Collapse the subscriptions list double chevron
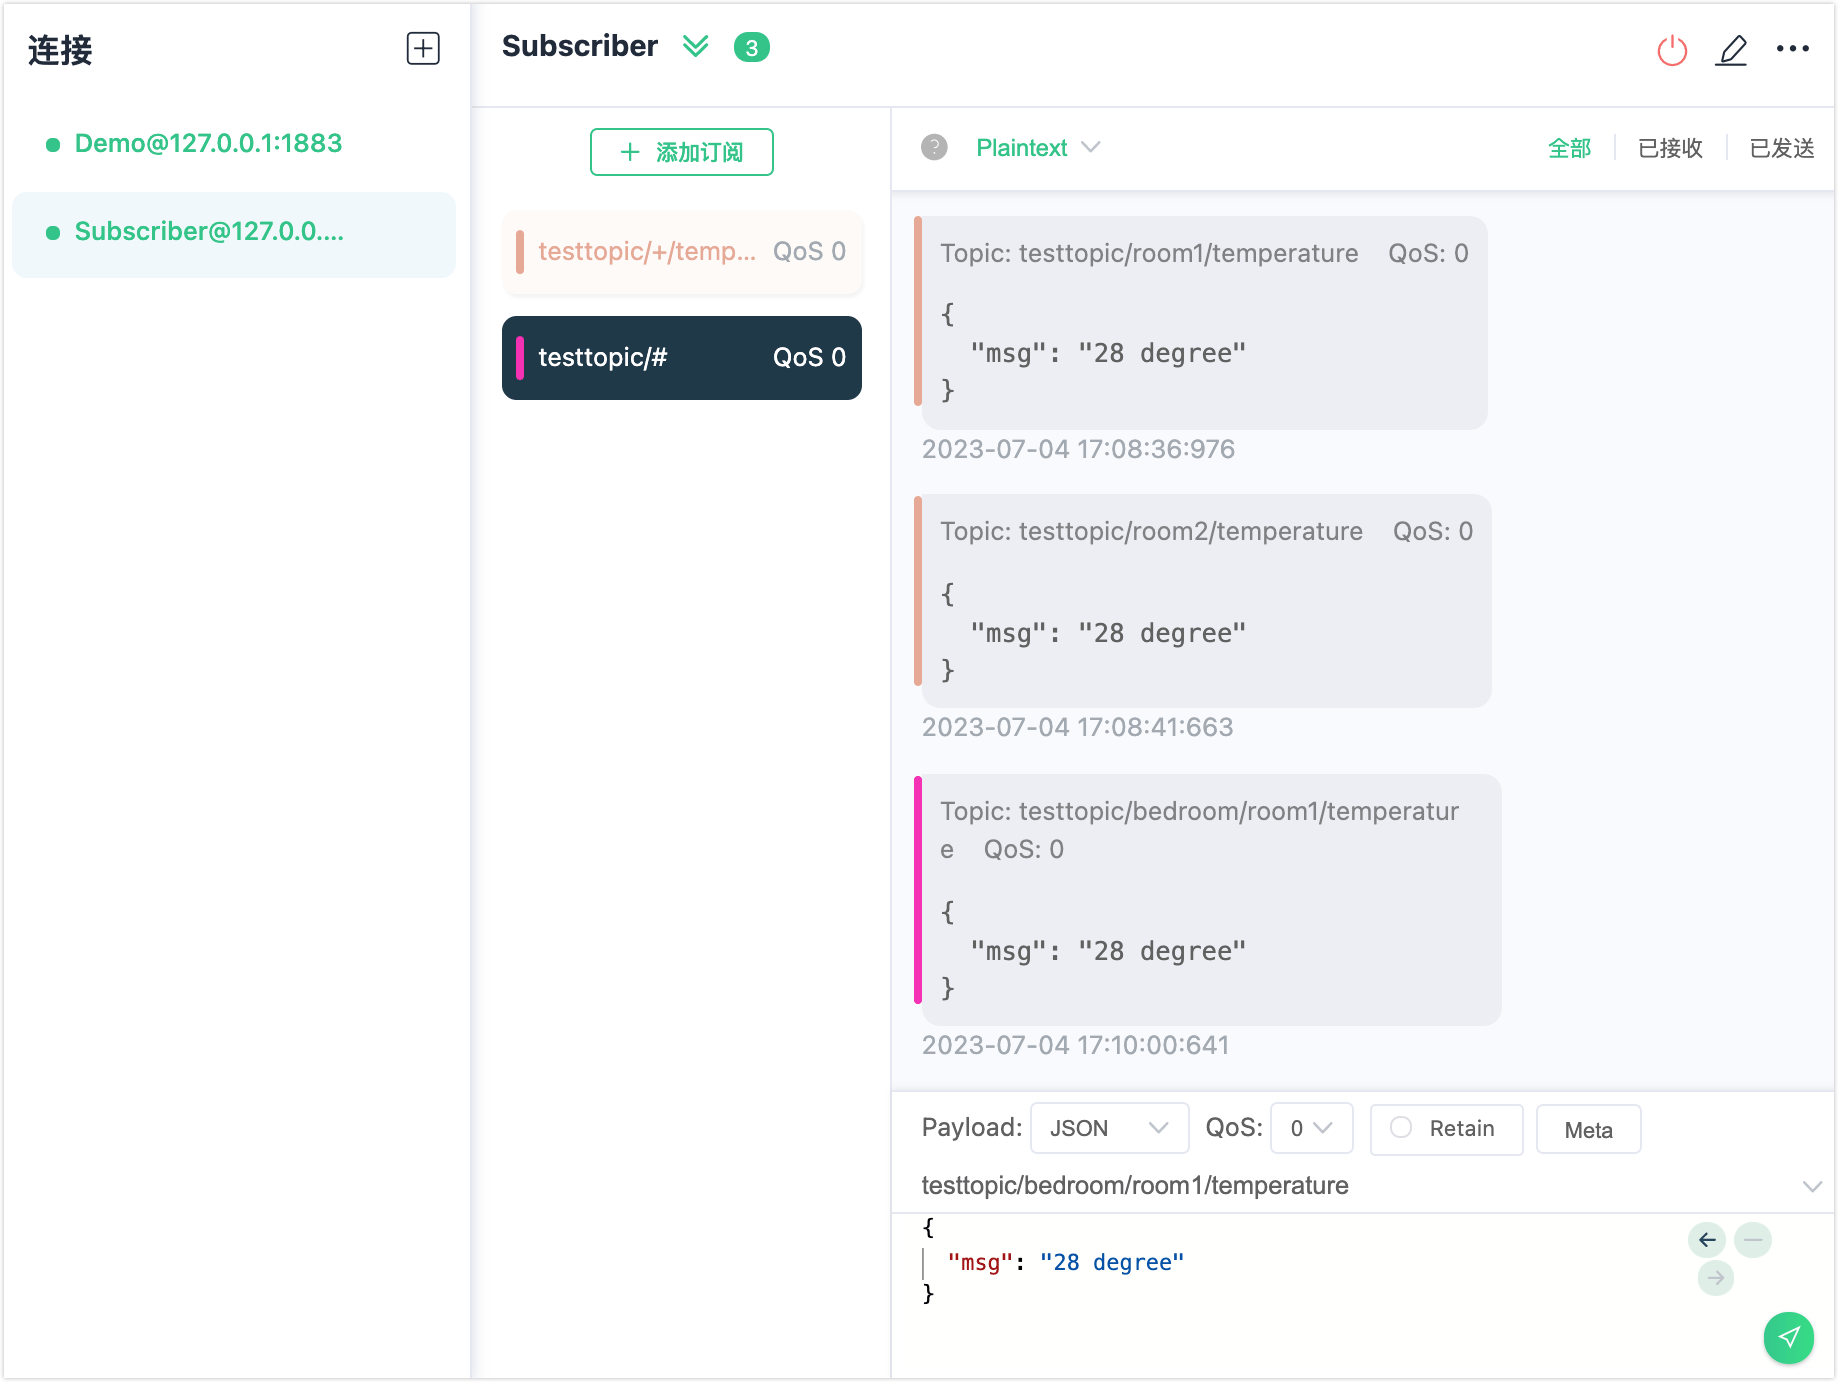This screenshot has width=1838, height=1382. pyautogui.click(x=695, y=47)
